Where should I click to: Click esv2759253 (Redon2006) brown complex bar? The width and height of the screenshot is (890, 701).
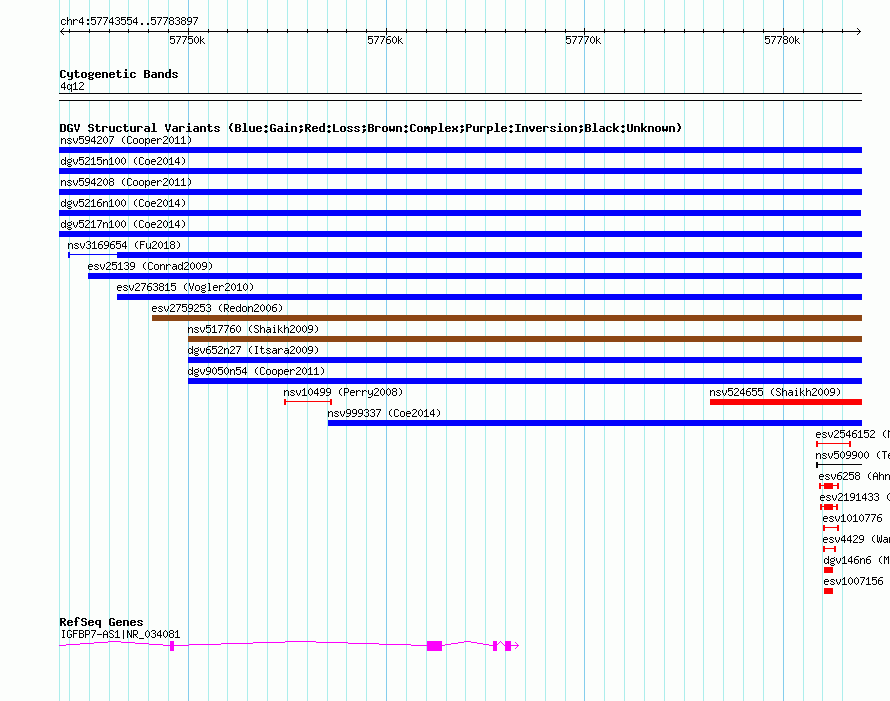pyautogui.click(x=507, y=318)
